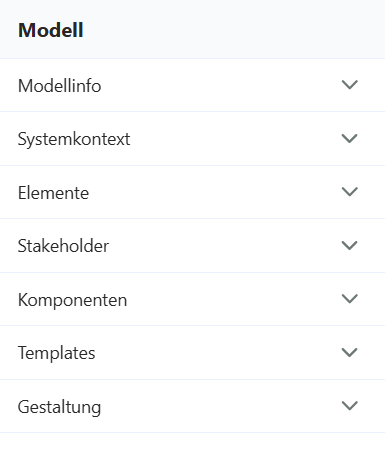Open the Modellinfo section label
Viewport: 385px width, 450px height.
pos(59,86)
